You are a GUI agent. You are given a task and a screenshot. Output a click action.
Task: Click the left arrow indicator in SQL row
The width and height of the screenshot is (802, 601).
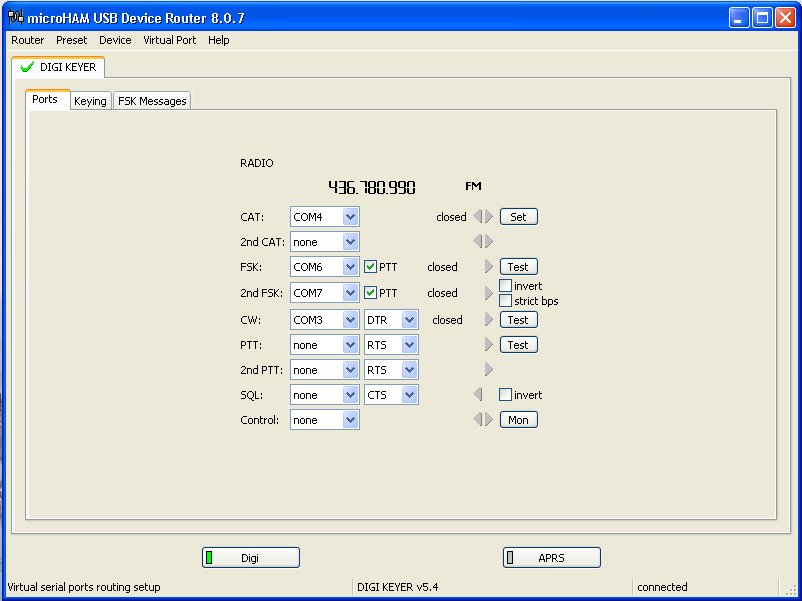coord(478,395)
